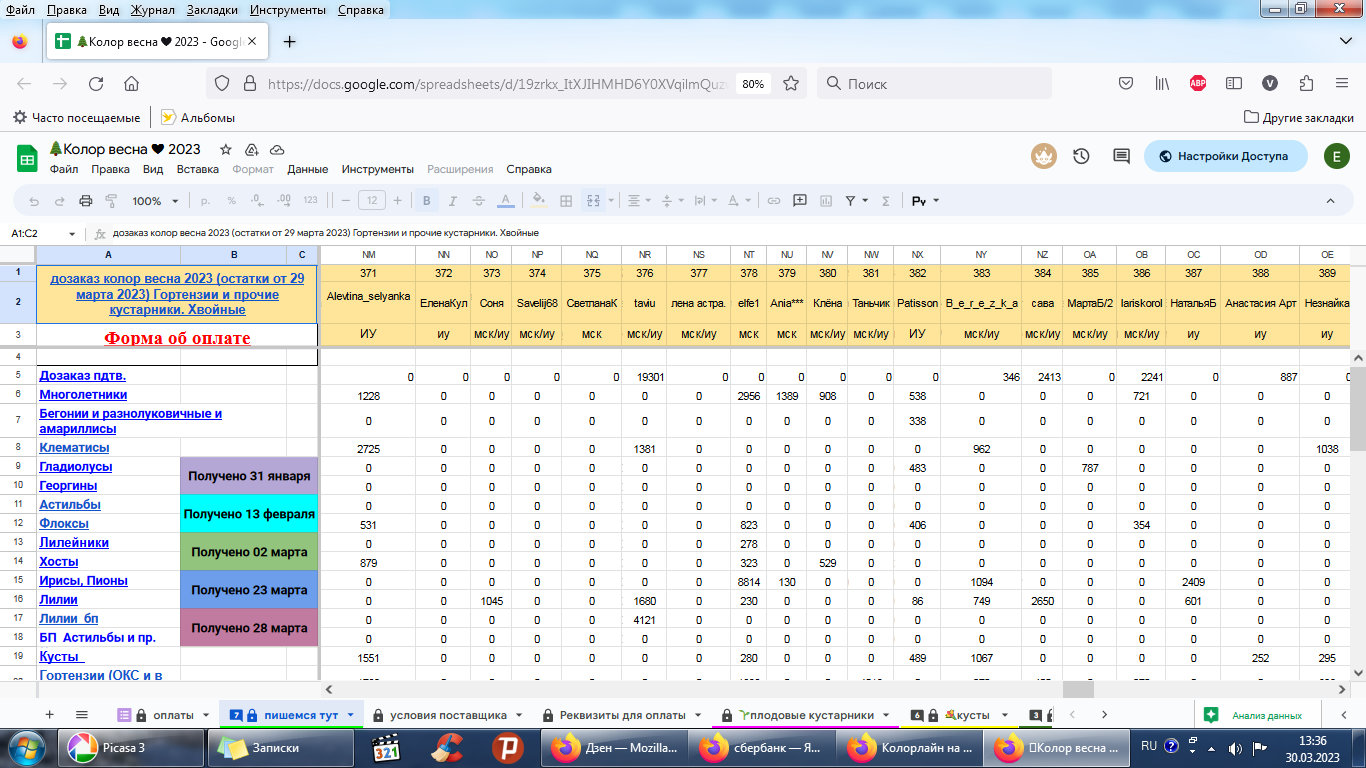Screen dimensions: 1366x768
Task: Open the comments panel icon
Action: [1121, 156]
